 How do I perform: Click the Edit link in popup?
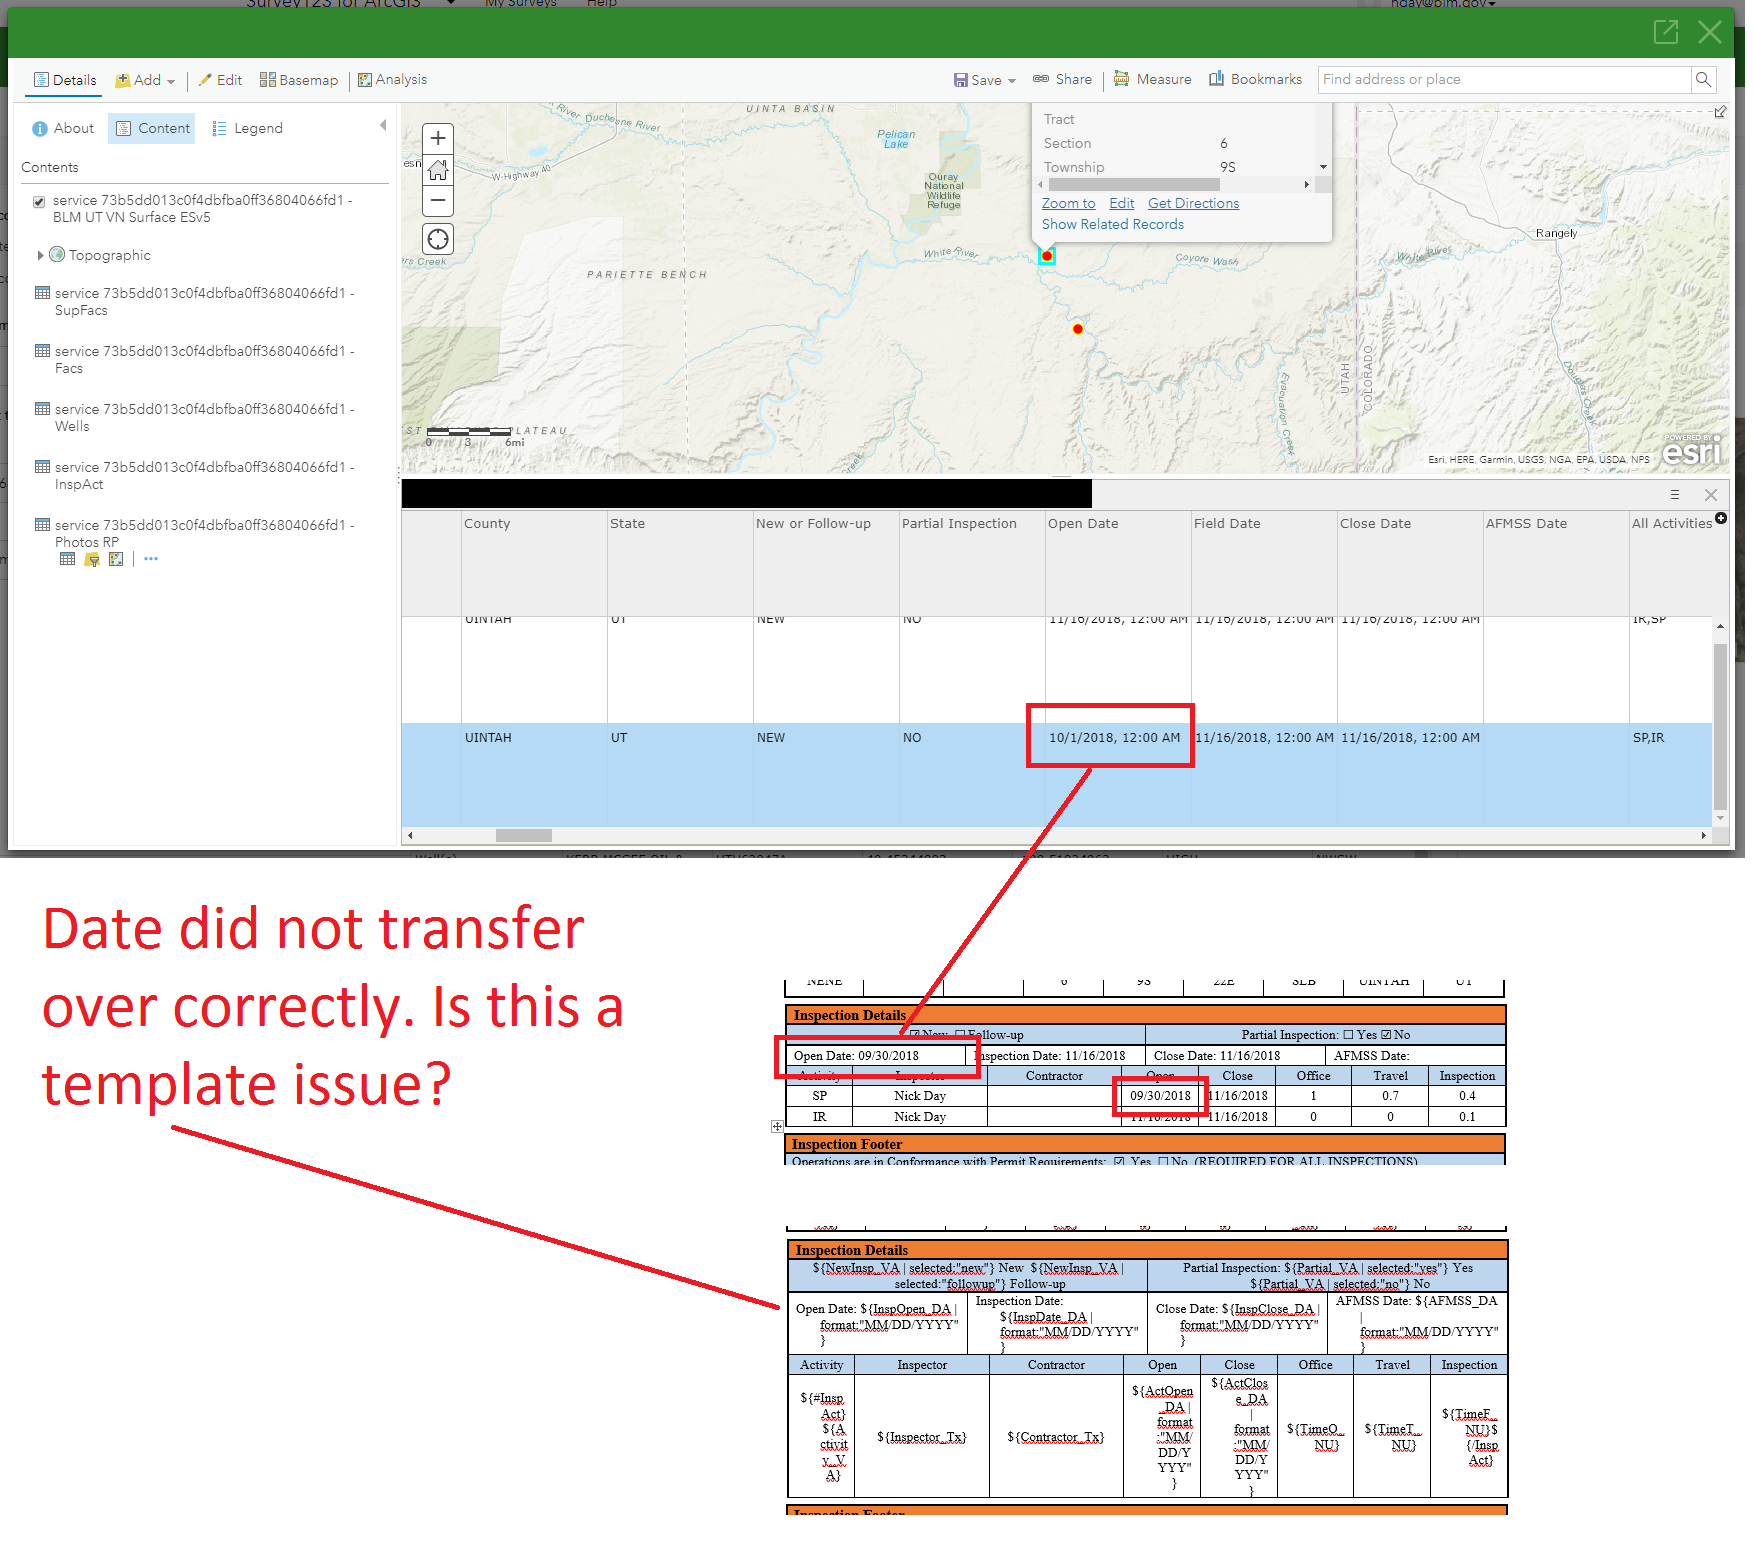(x=1121, y=203)
